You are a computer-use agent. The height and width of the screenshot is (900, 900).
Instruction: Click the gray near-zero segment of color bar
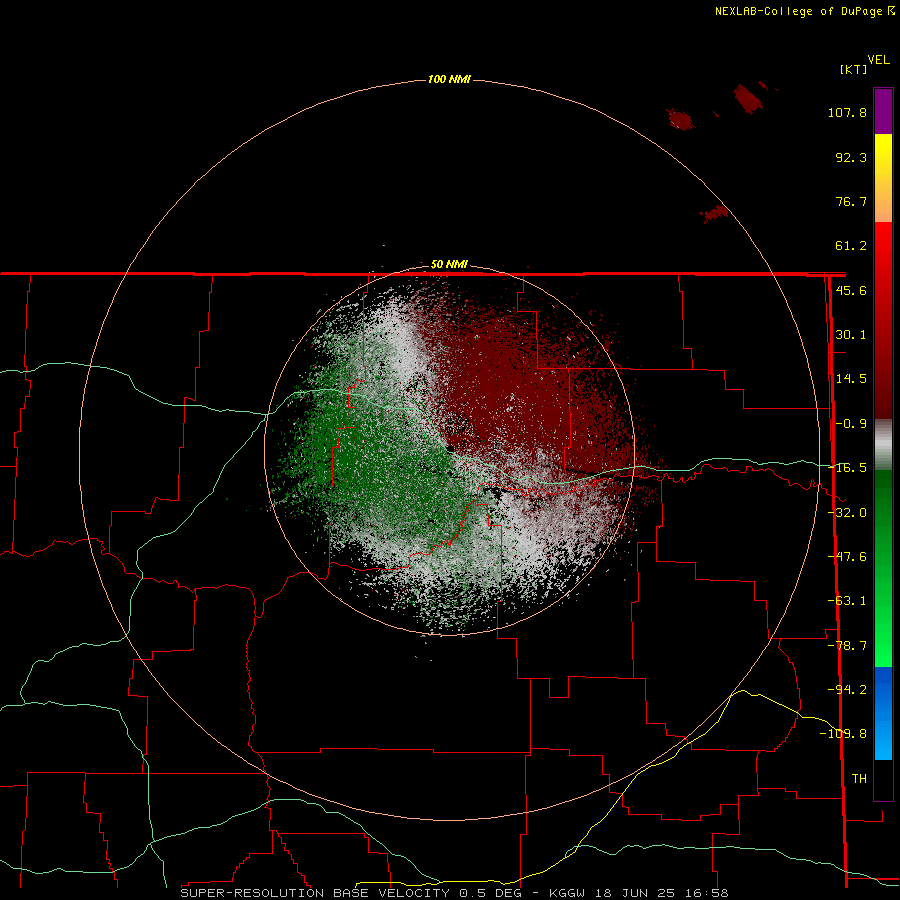[x=883, y=444]
